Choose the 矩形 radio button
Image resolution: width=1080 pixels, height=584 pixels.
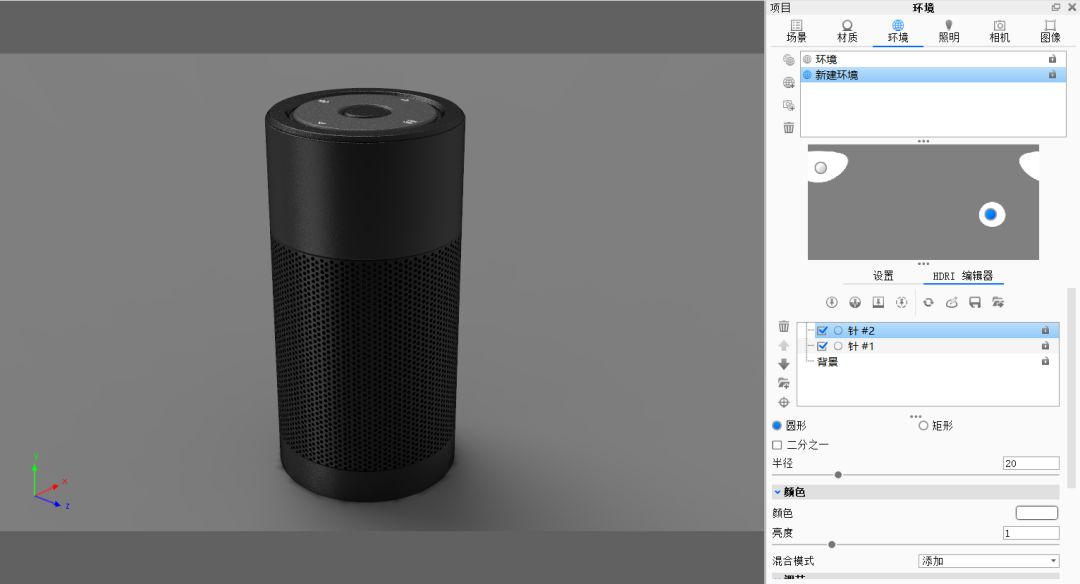tap(923, 426)
